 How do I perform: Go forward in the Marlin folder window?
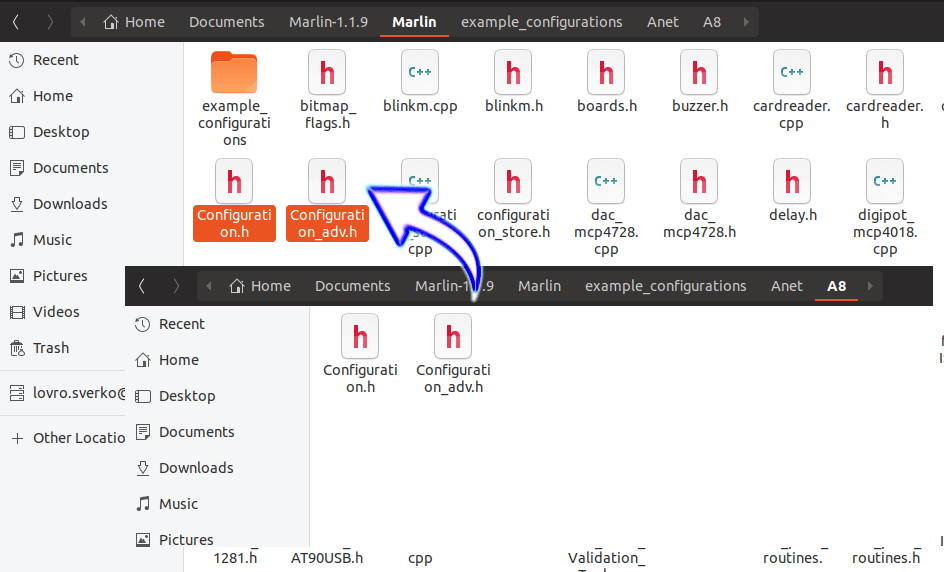click(x=50, y=22)
